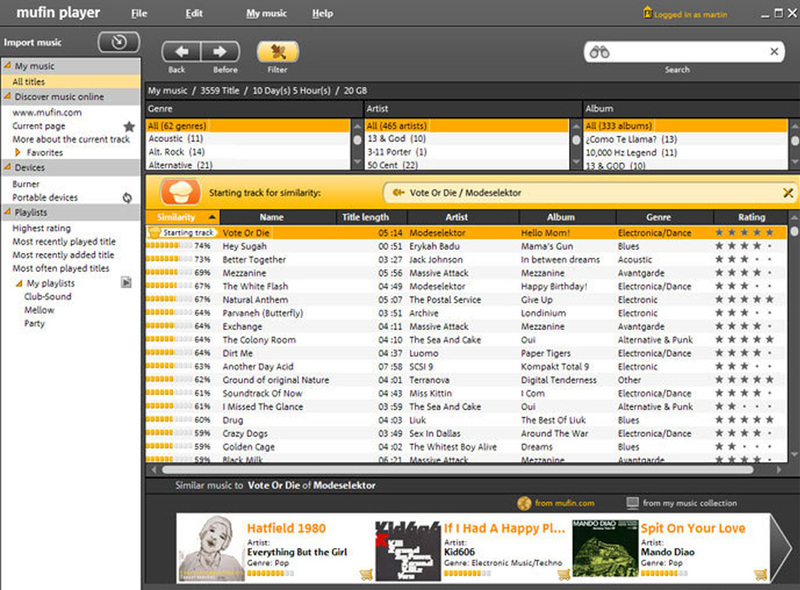
Task: Click the binoculars search icon
Action: (599, 52)
